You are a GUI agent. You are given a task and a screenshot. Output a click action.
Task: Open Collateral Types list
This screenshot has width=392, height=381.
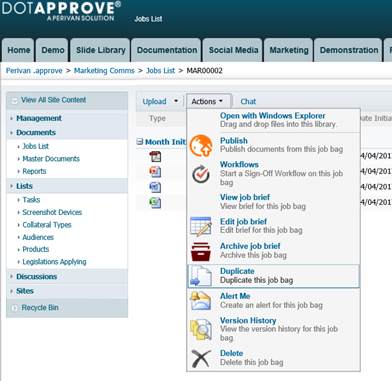click(x=47, y=225)
